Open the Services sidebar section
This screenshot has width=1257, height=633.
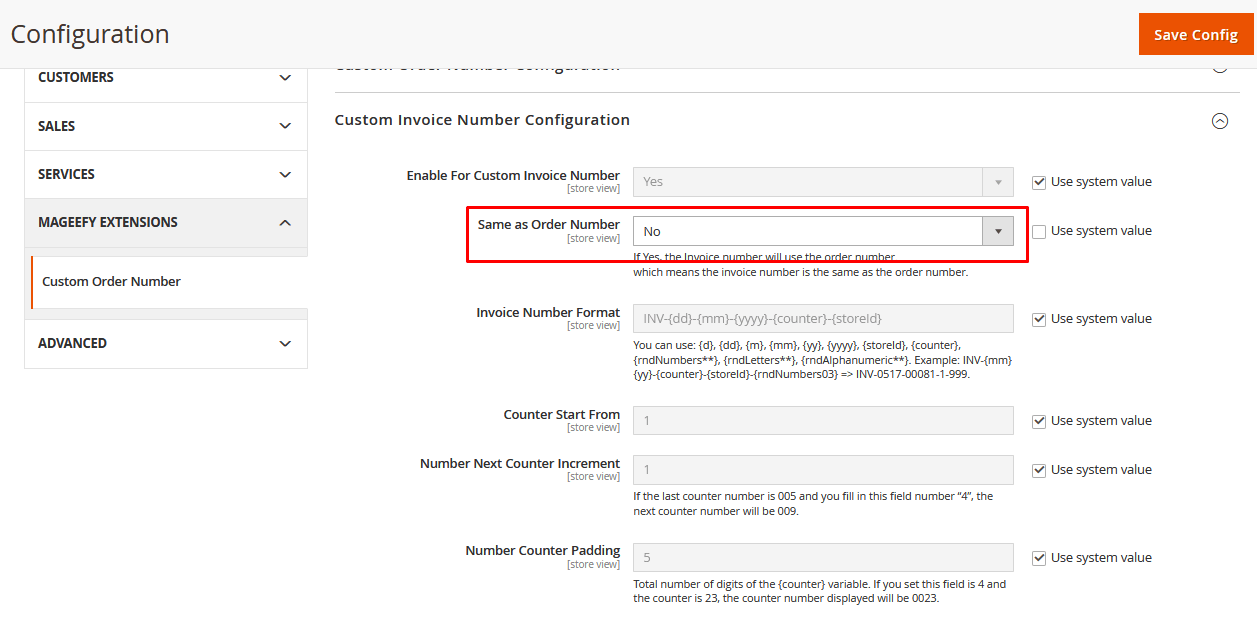(165, 174)
